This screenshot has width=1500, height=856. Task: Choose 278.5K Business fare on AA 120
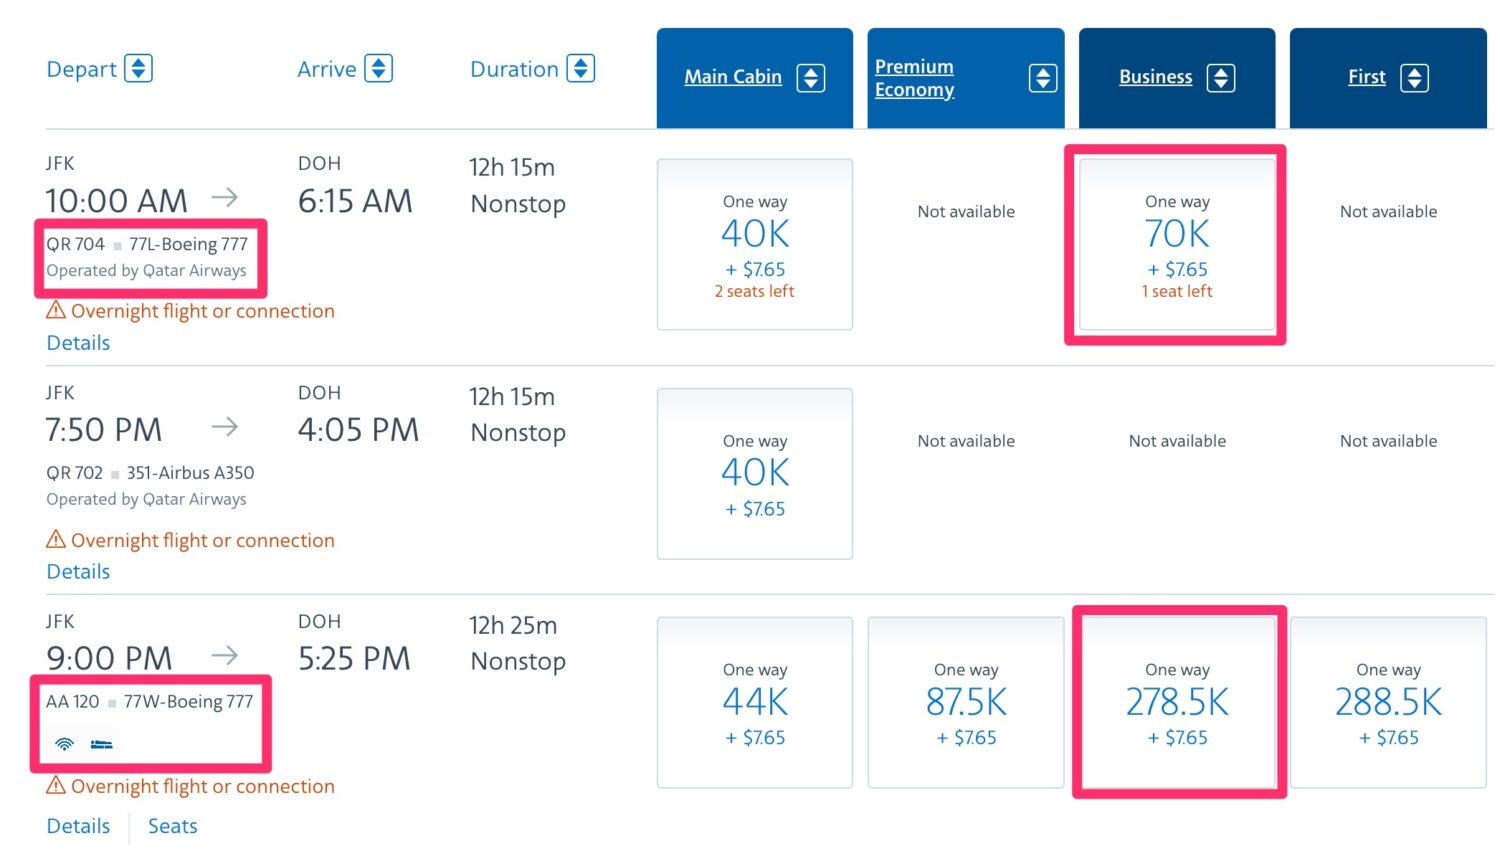tap(1177, 702)
